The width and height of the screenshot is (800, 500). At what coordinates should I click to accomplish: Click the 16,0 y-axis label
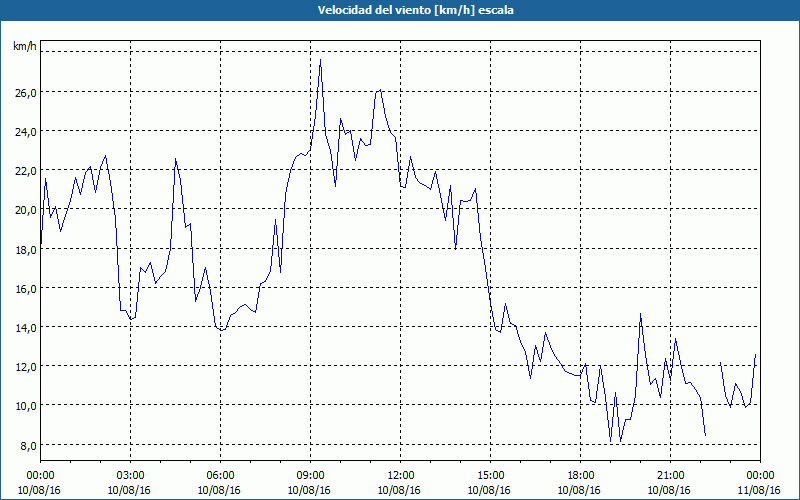coord(24,288)
